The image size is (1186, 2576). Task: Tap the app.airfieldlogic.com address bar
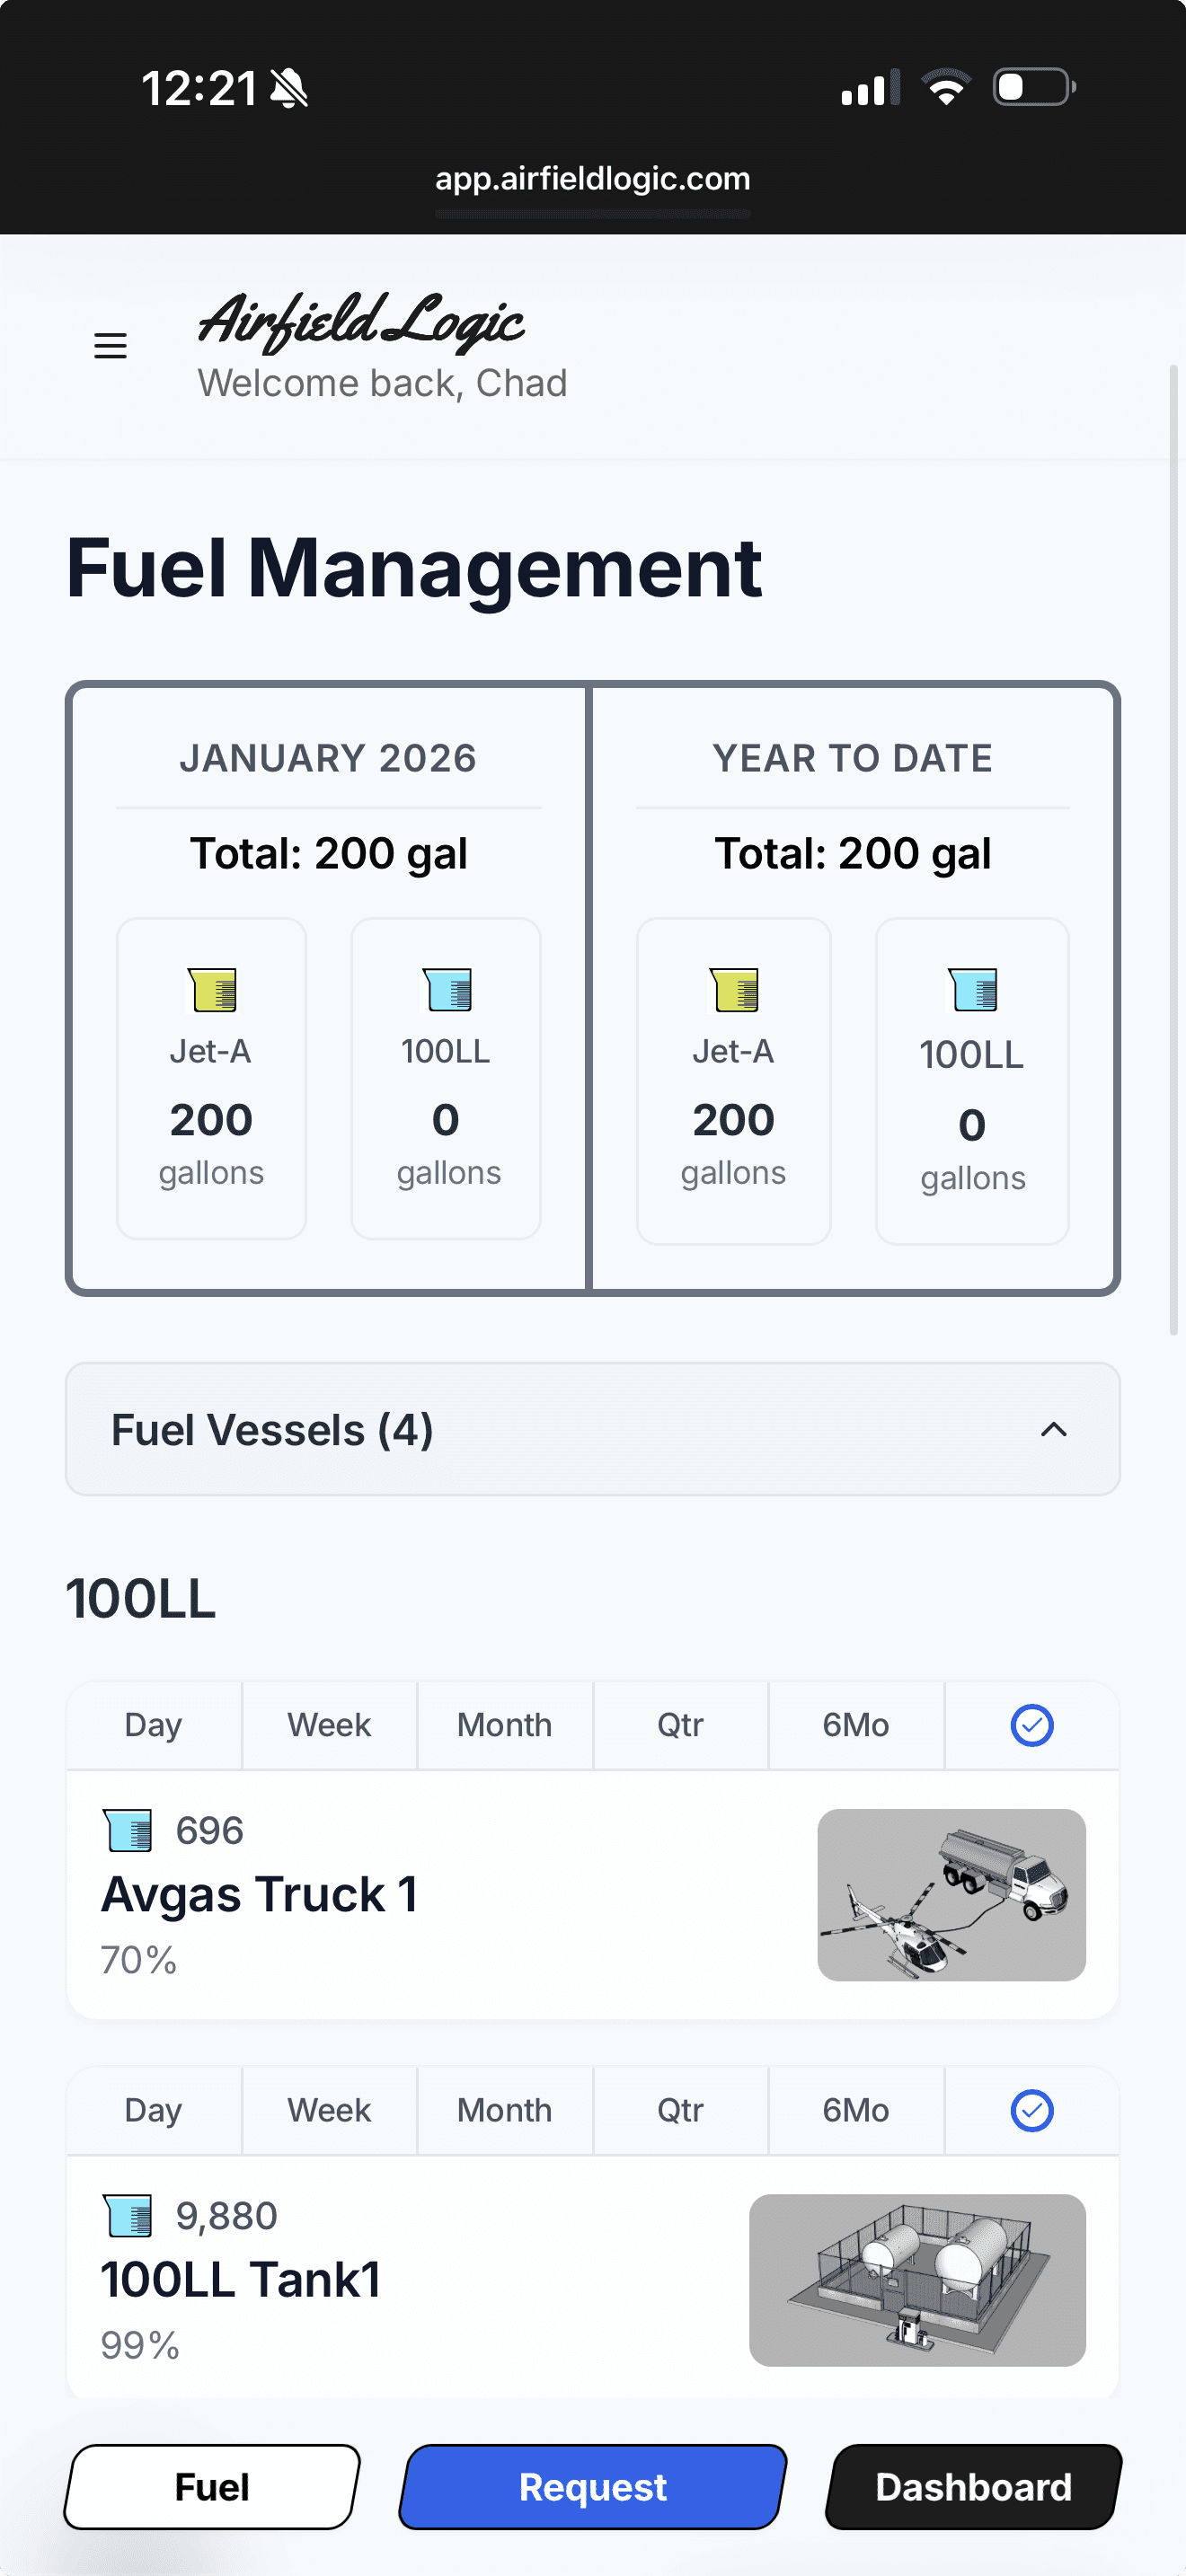pos(592,179)
